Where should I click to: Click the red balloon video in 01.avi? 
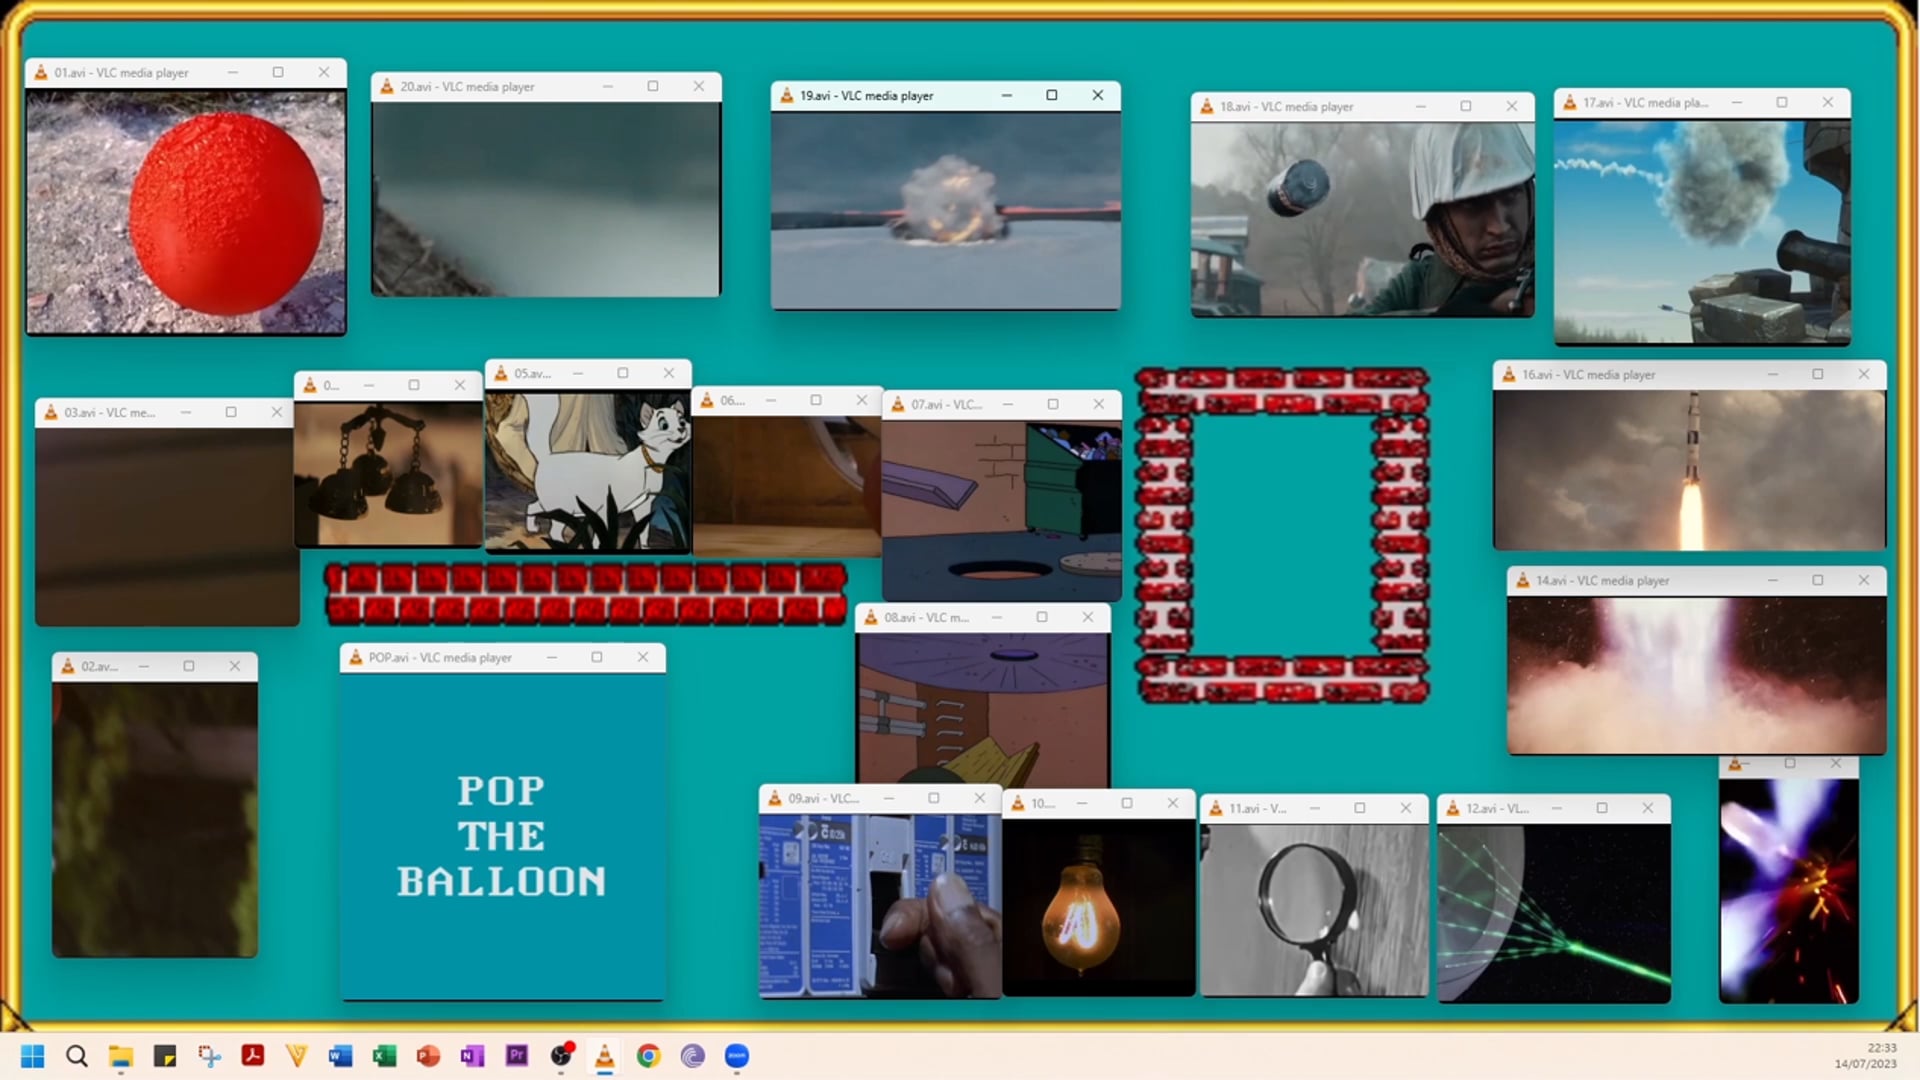(x=186, y=211)
